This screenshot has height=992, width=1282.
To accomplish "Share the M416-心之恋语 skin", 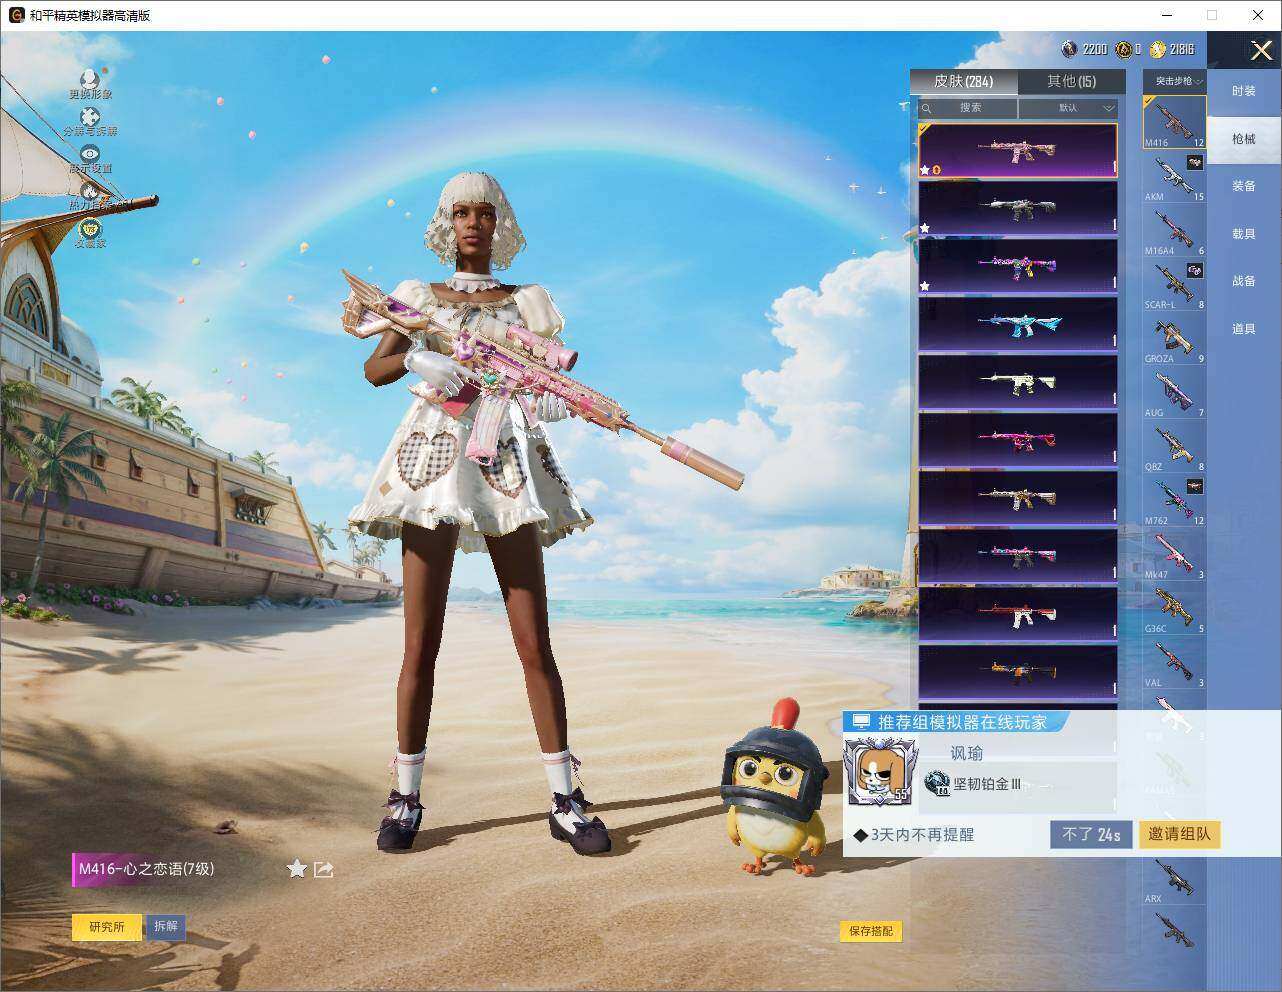I will (x=323, y=869).
